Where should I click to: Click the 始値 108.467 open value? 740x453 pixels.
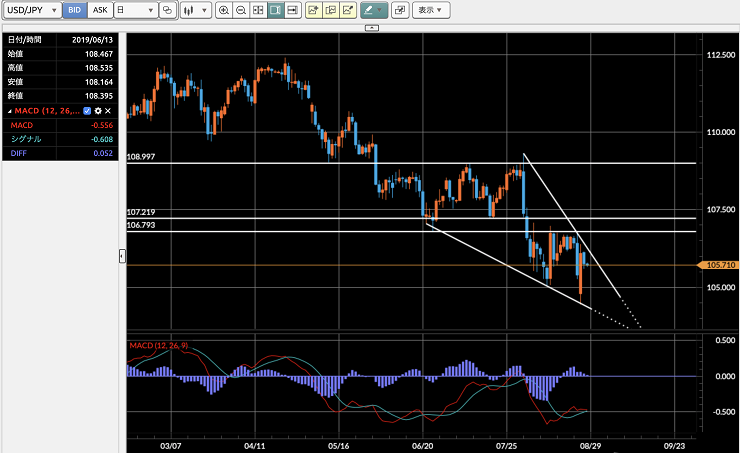point(99,54)
